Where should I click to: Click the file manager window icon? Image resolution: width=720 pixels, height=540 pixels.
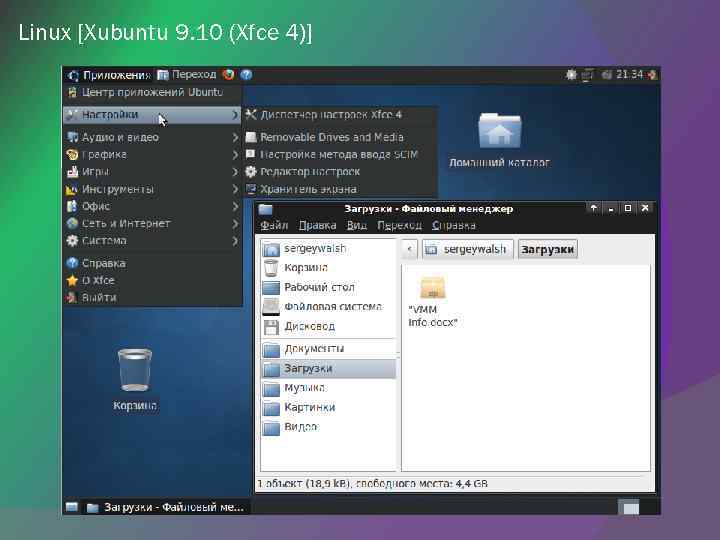265,209
